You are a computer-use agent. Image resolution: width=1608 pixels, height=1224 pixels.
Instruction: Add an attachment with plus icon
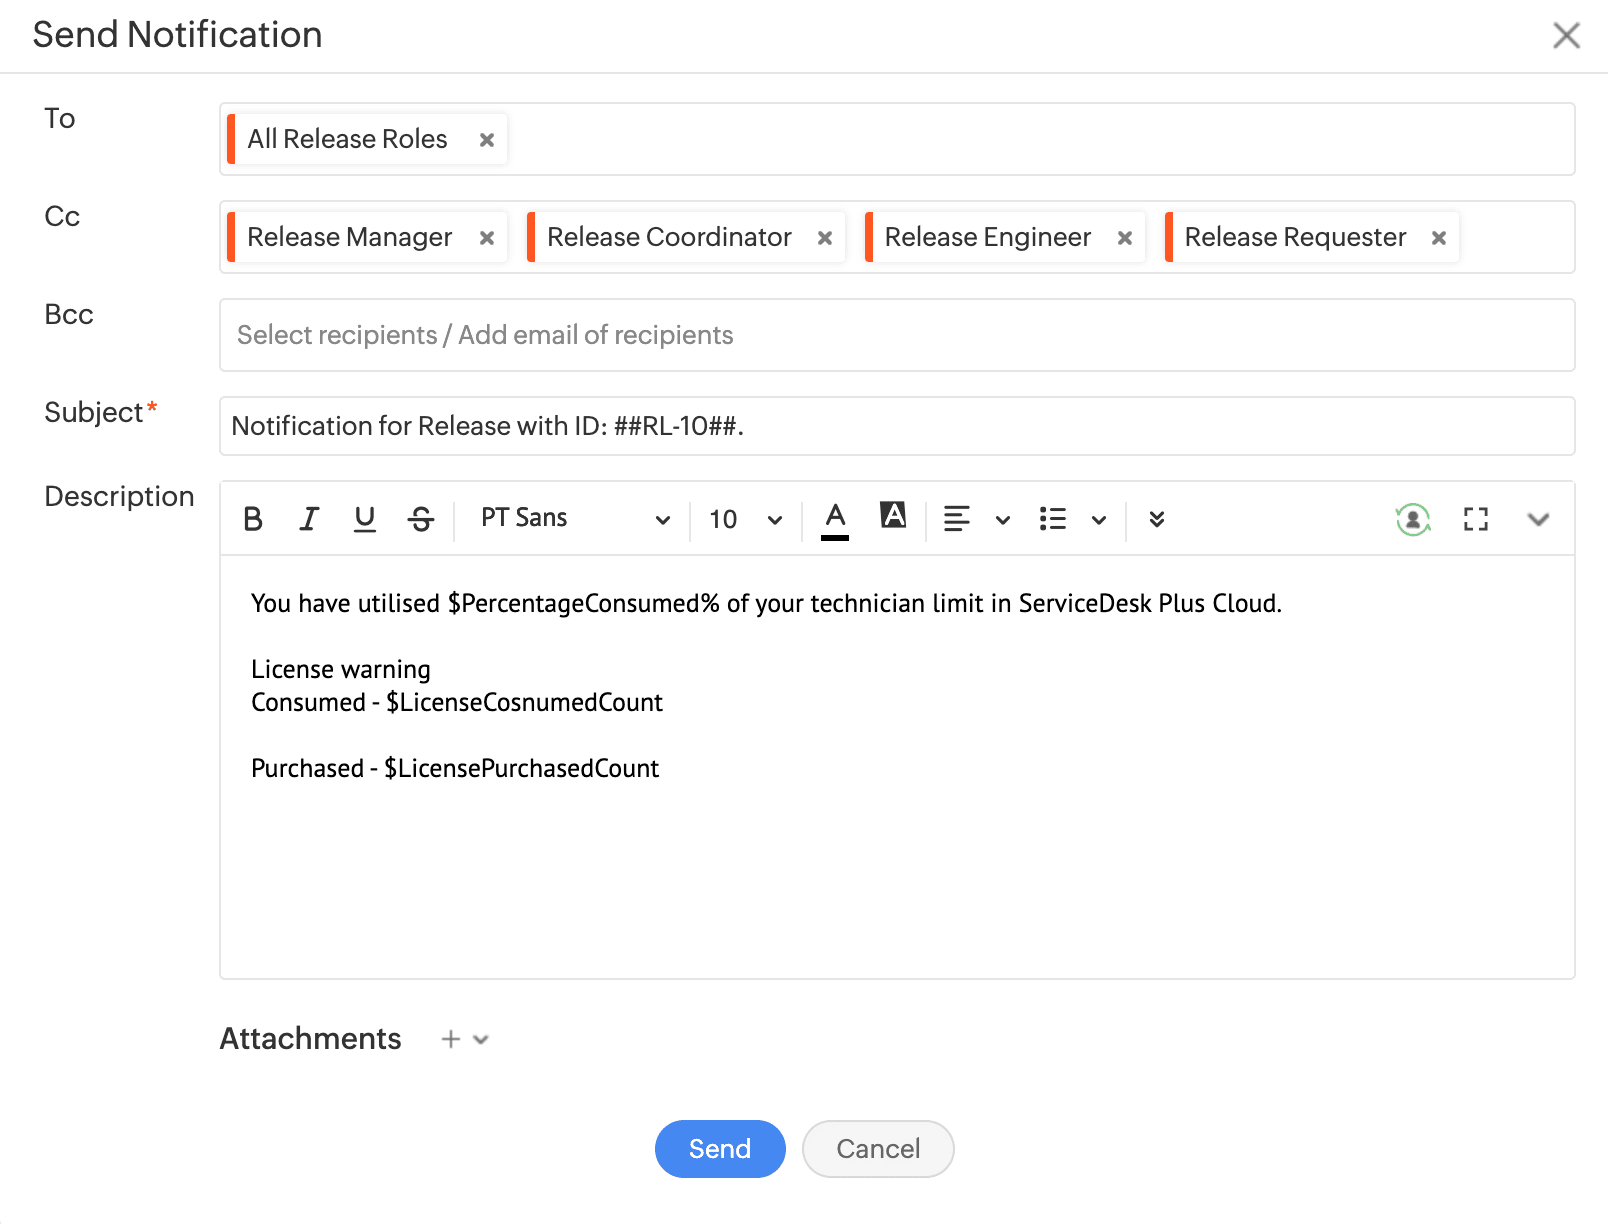click(x=451, y=1040)
